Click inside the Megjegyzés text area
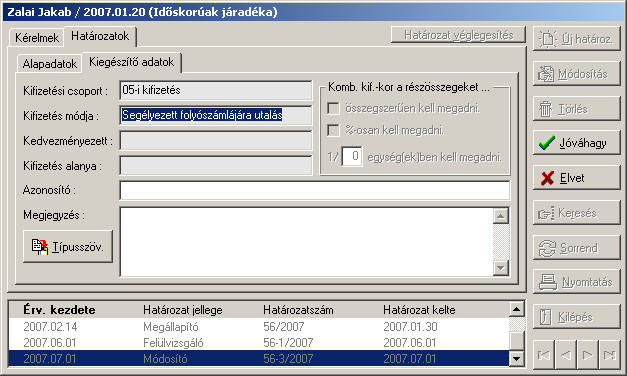The height and width of the screenshot is (376, 627). pyautogui.click(x=307, y=242)
